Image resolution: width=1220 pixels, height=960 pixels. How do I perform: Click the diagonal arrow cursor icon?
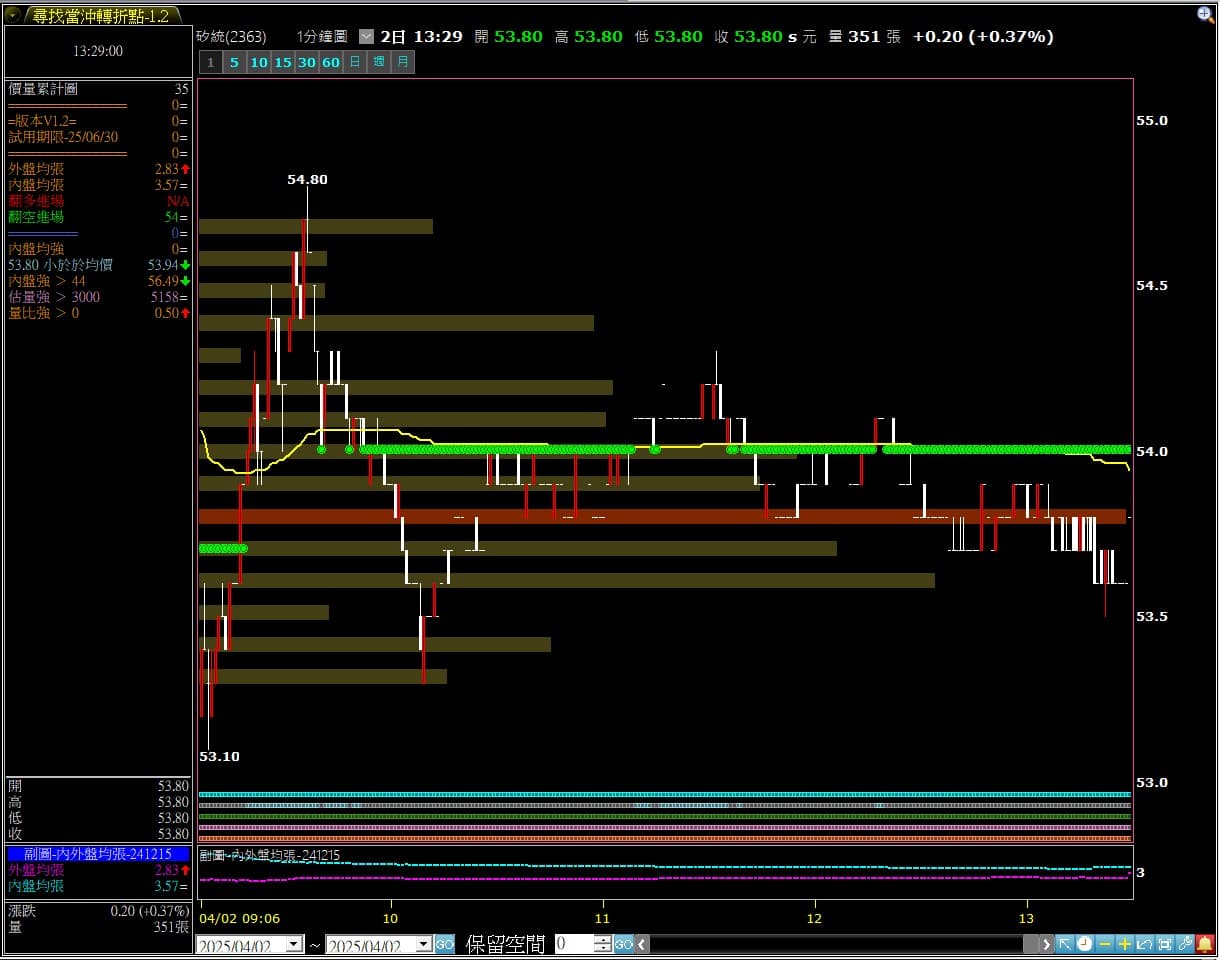(x=1065, y=944)
